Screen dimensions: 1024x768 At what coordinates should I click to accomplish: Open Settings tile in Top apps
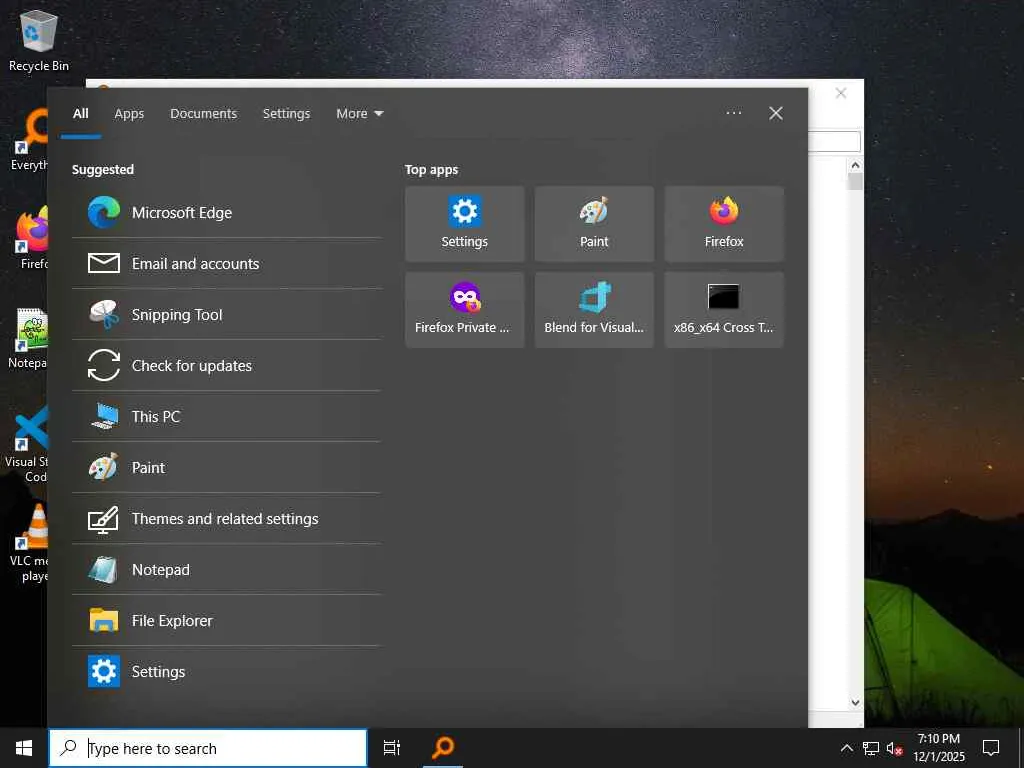click(464, 223)
